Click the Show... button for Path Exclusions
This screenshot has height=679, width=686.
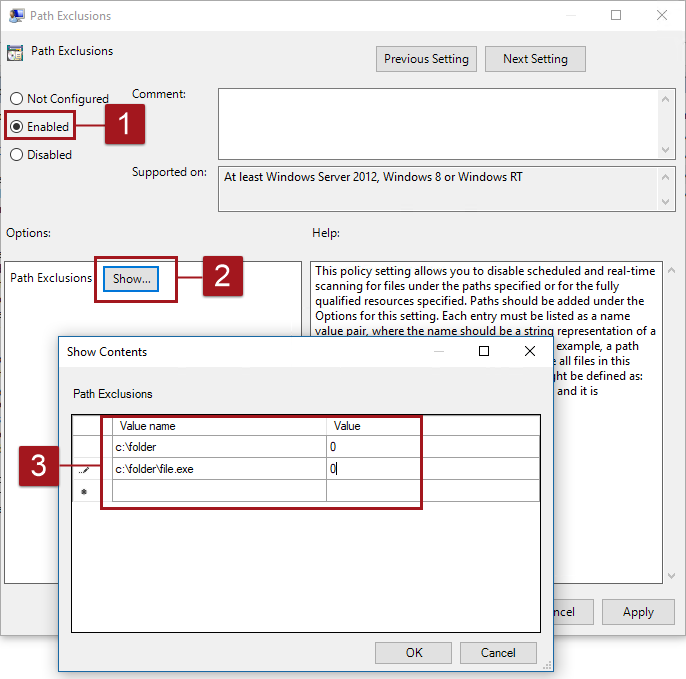[x=132, y=279]
